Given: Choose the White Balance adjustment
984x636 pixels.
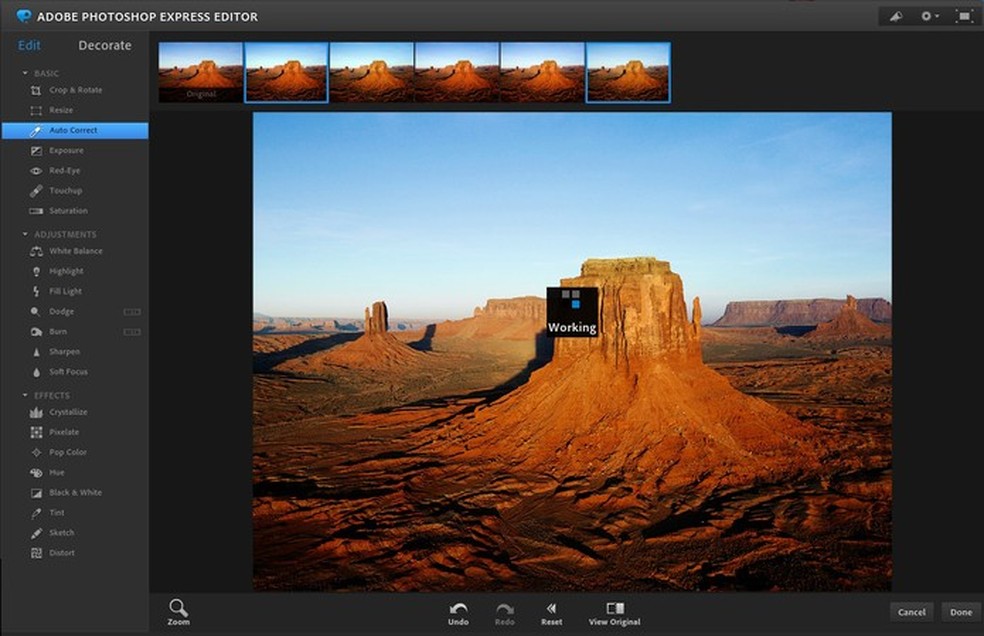Looking at the screenshot, I should pos(75,251).
